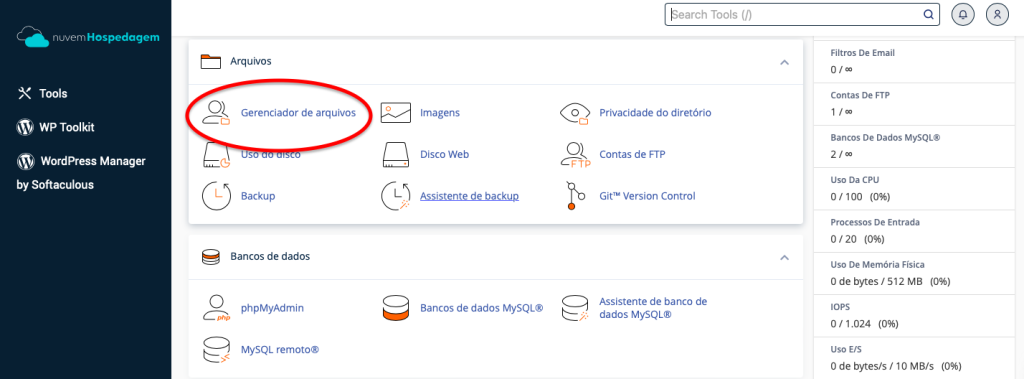Open the Backup link
1024x379 pixels.
pos(258,196)
